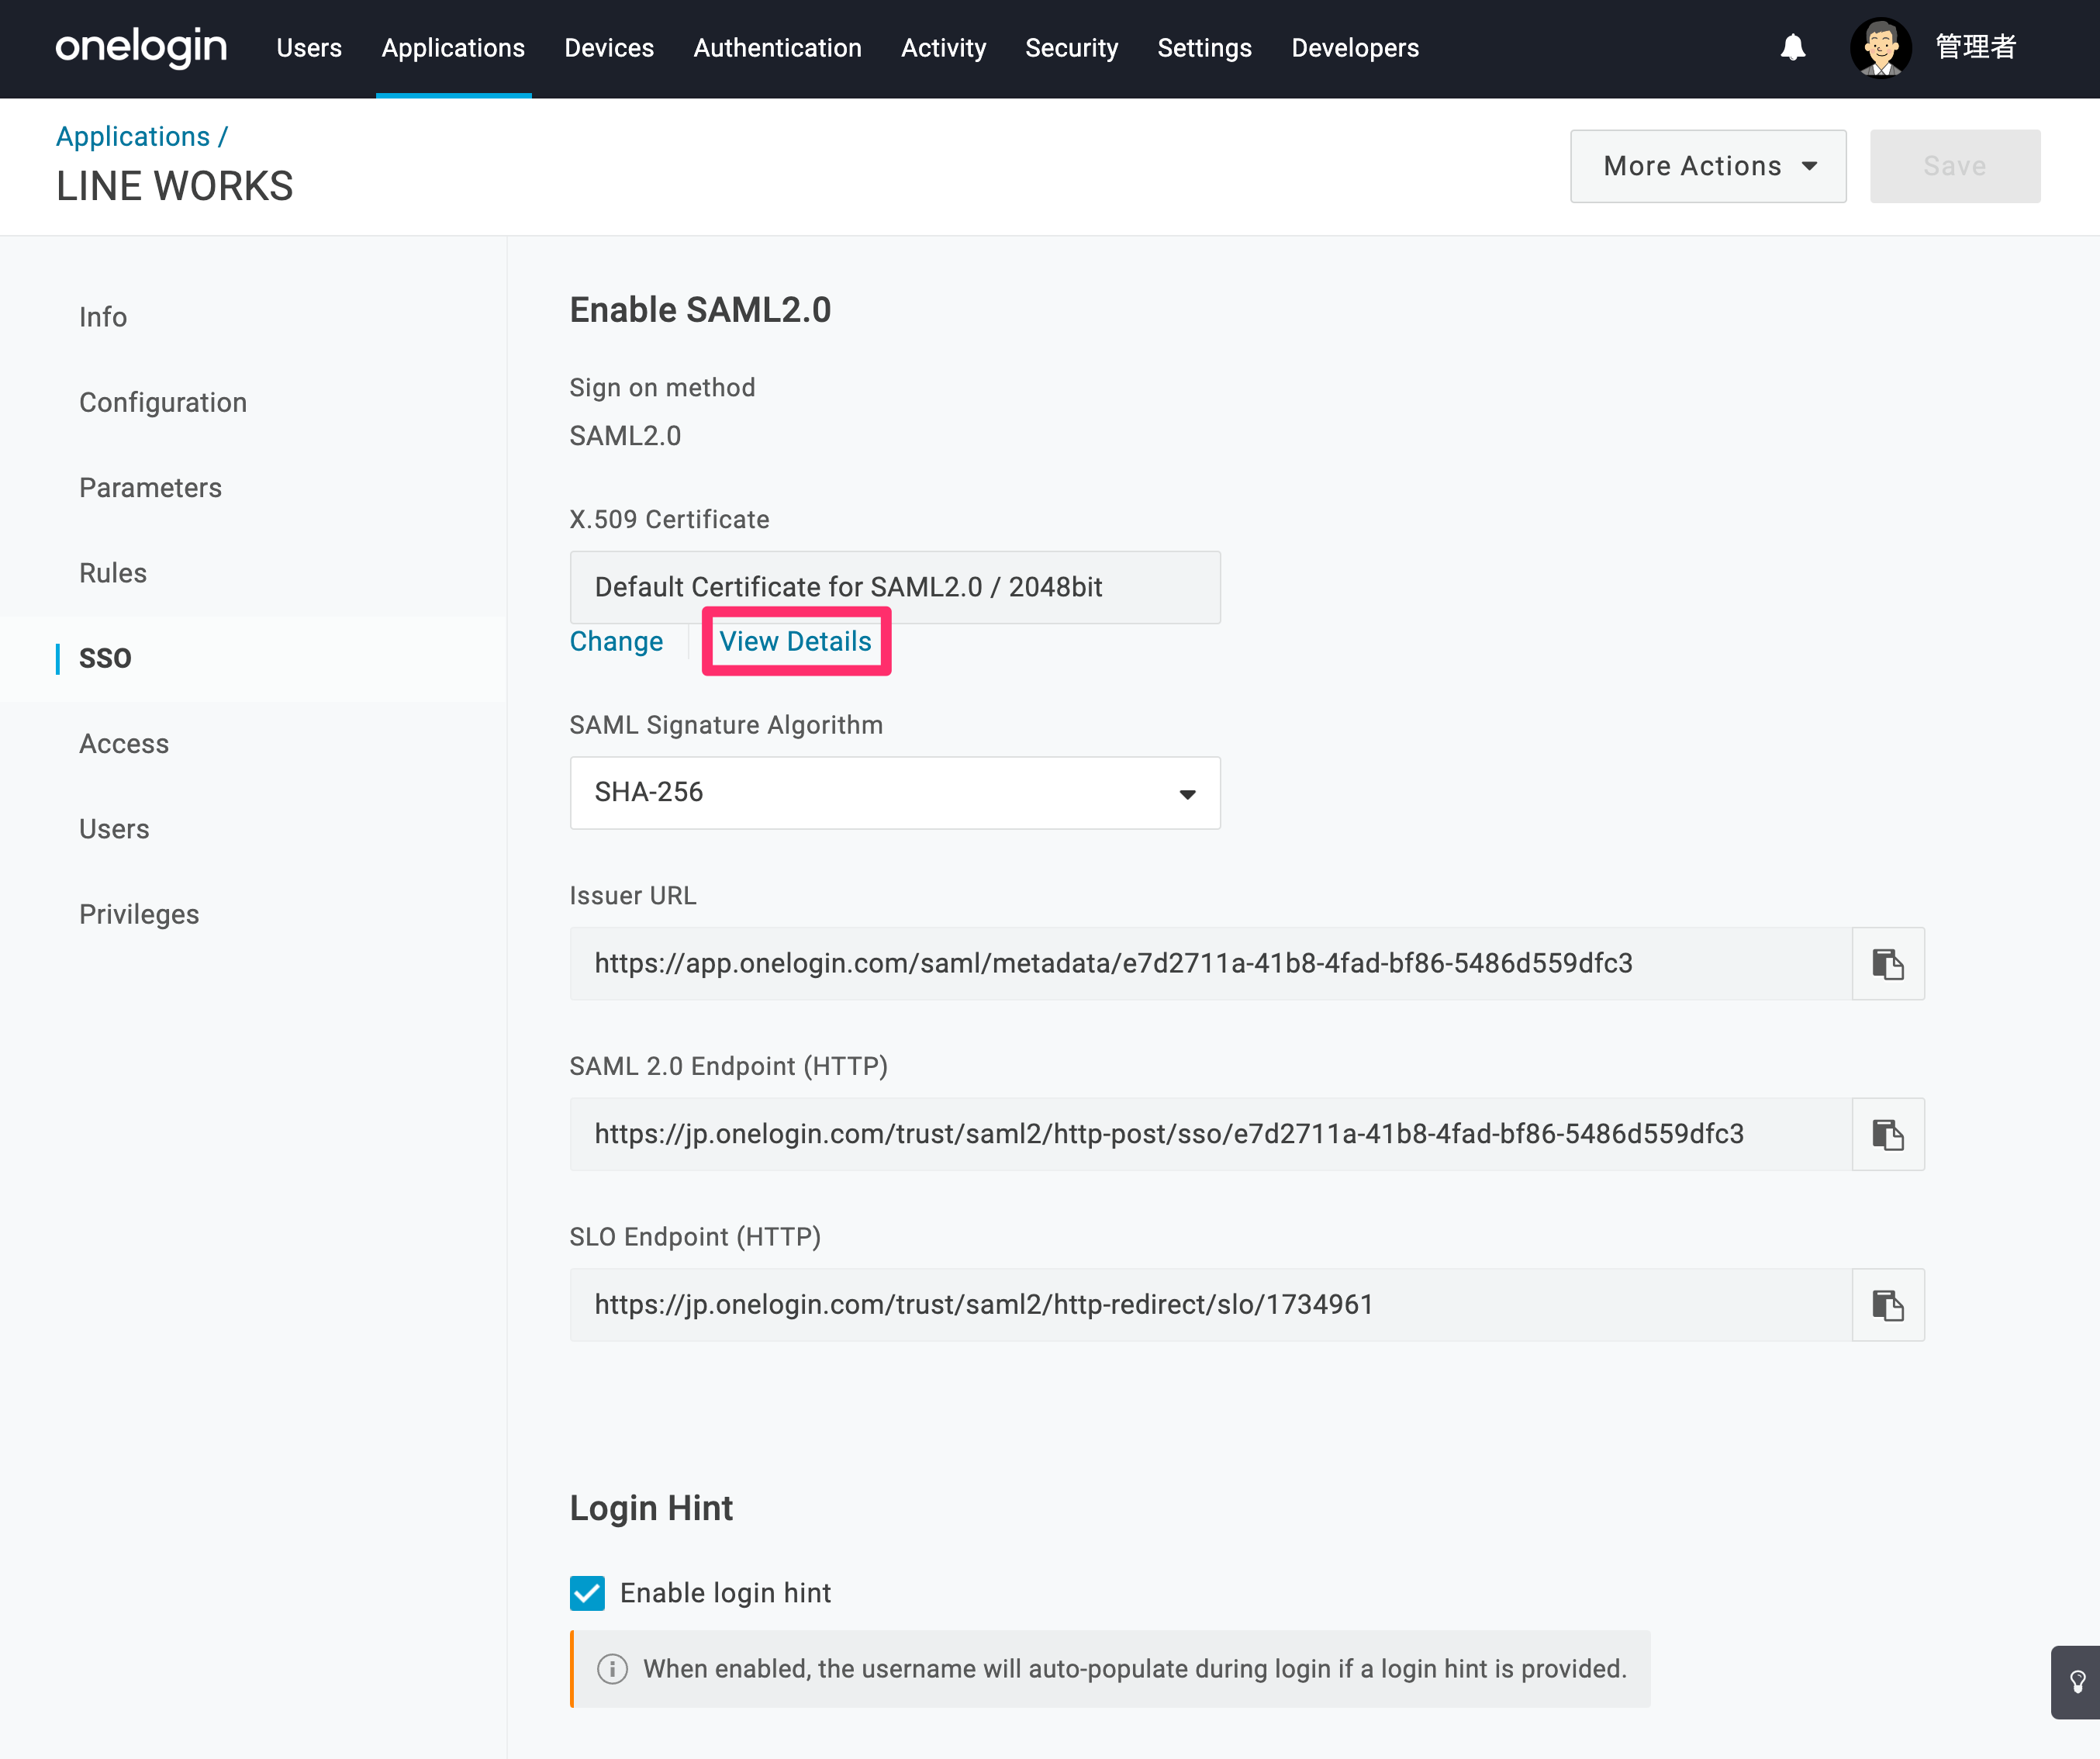Toggle the Enable login hint checkbox
The image size is (2100, 1759).
pyautogui.click(x=587, y=1593)
